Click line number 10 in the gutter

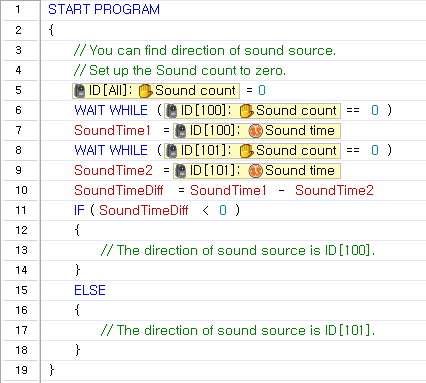point(21,190)
